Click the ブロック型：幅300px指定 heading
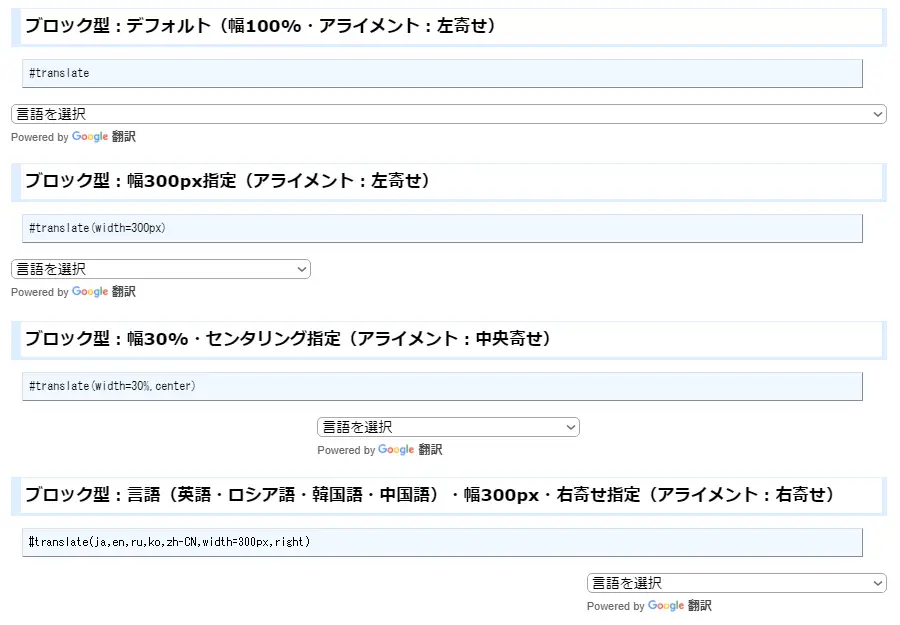This screenshot has height=625, width=900. pyautogui.click(x=449, y=182)
